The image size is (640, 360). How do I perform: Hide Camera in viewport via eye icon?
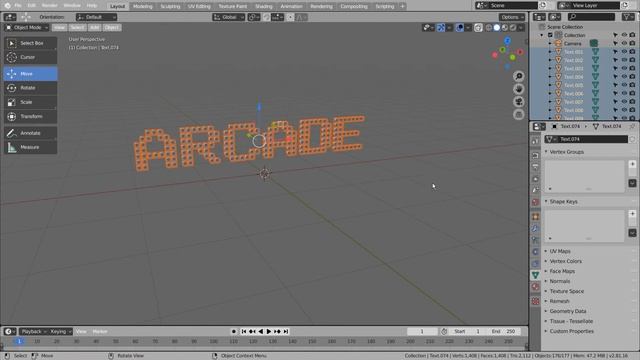(624, 43)
